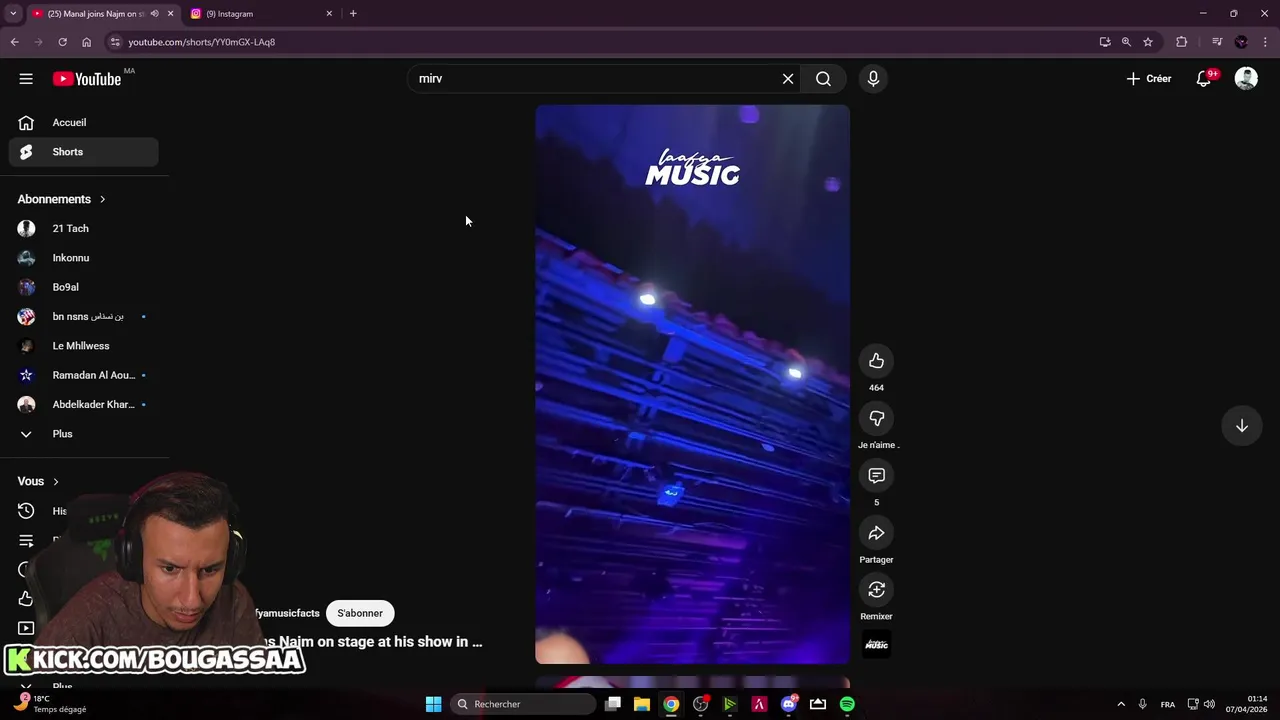Open the volume control in tray

(1210, 704)
